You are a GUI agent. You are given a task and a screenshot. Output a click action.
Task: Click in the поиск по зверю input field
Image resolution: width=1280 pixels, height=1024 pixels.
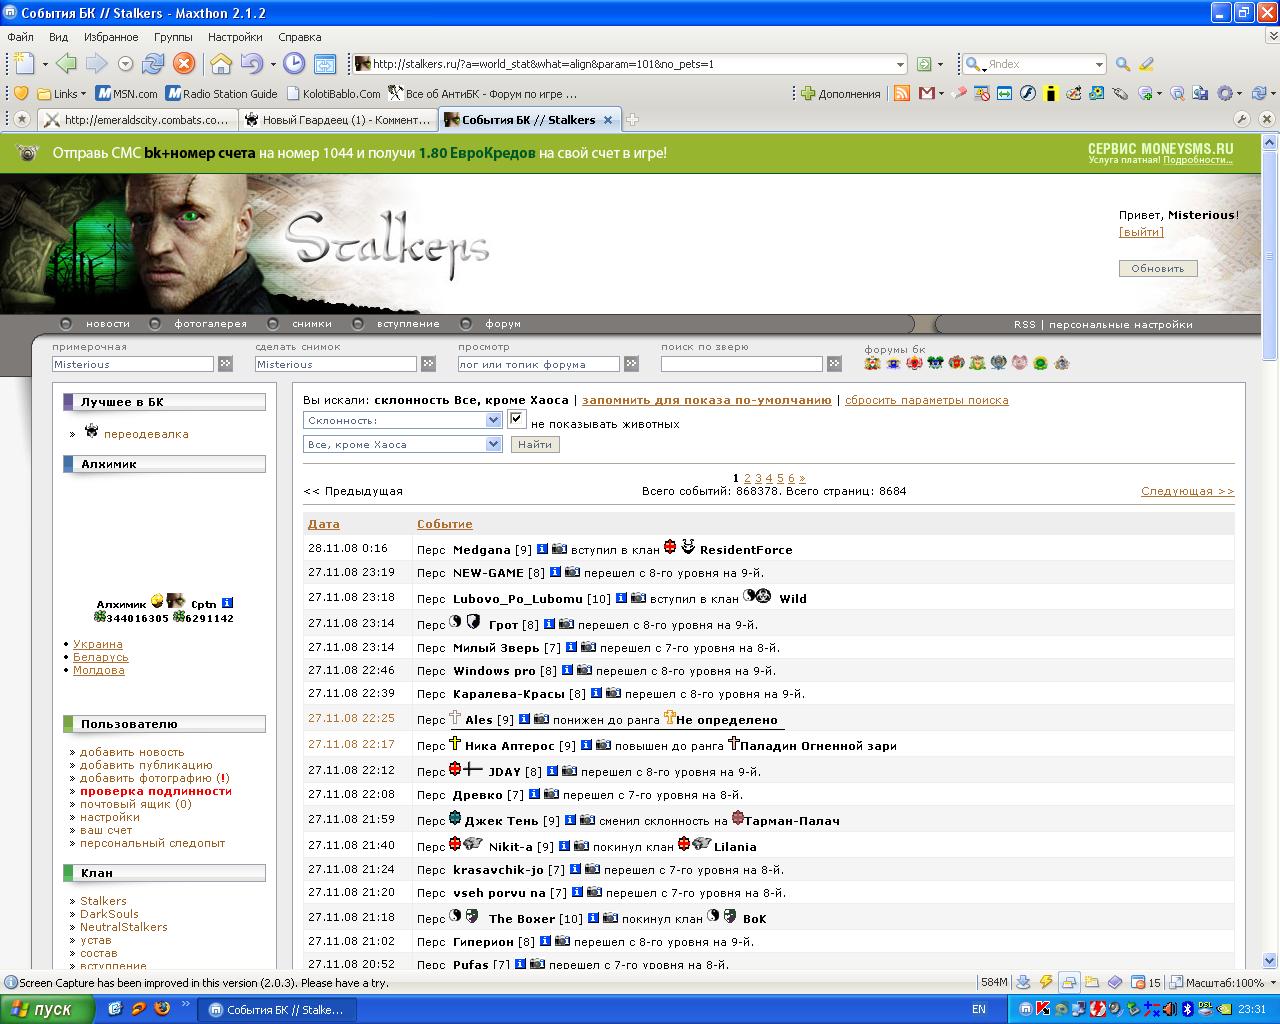(x=742, y=364)
